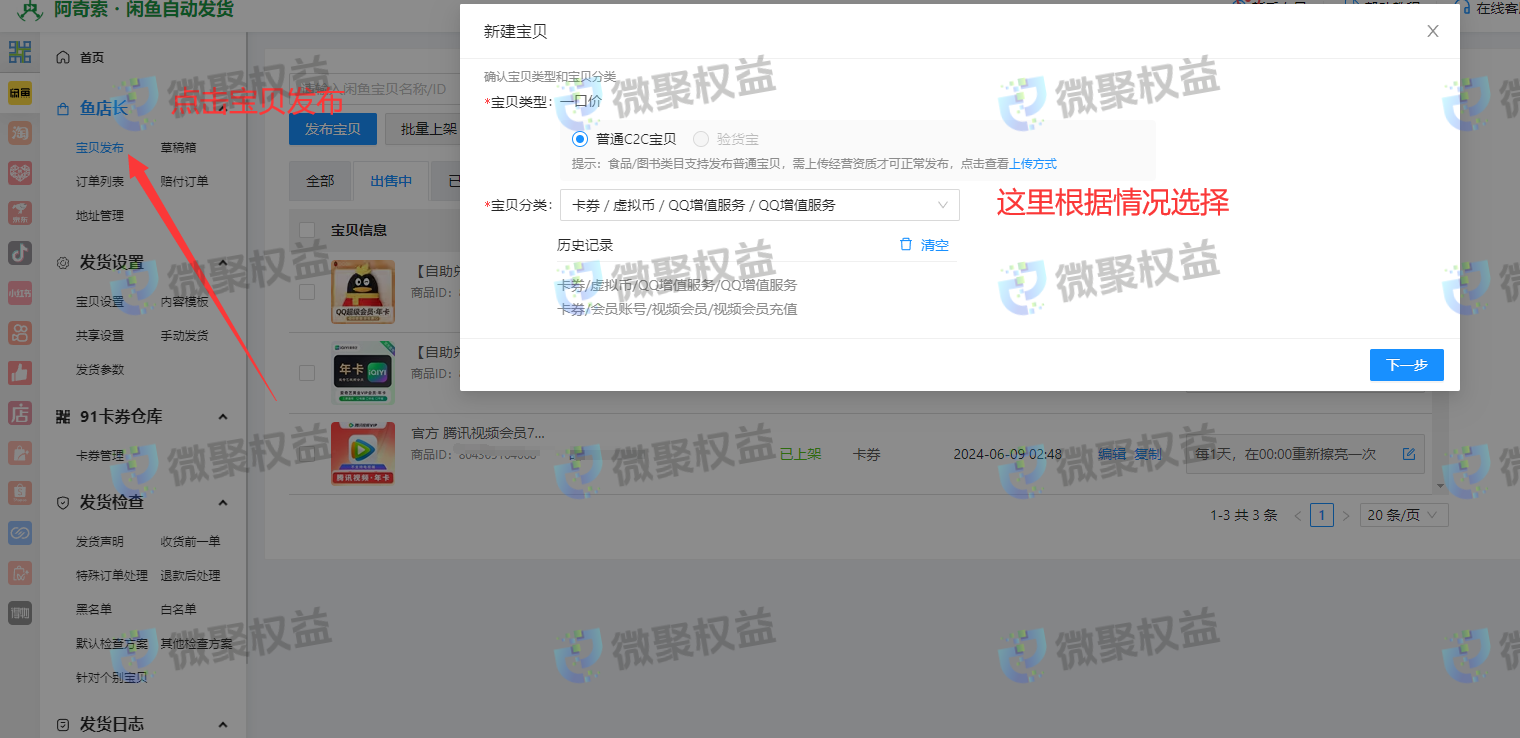Image resolution: width=1520 pixels, height=738 pixels.
Task: Open 宝贝发布 in the sidebar
Action: click(100, 148)
